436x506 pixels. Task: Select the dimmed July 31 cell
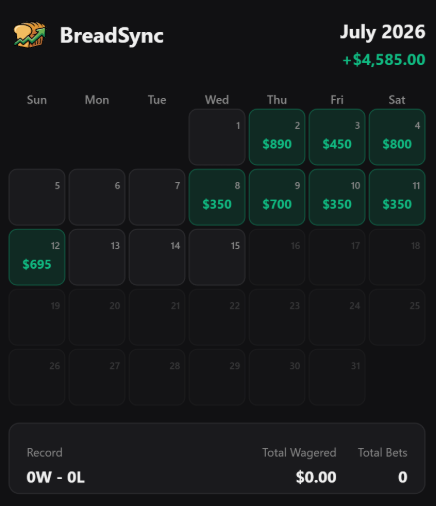tap(337, 377)
